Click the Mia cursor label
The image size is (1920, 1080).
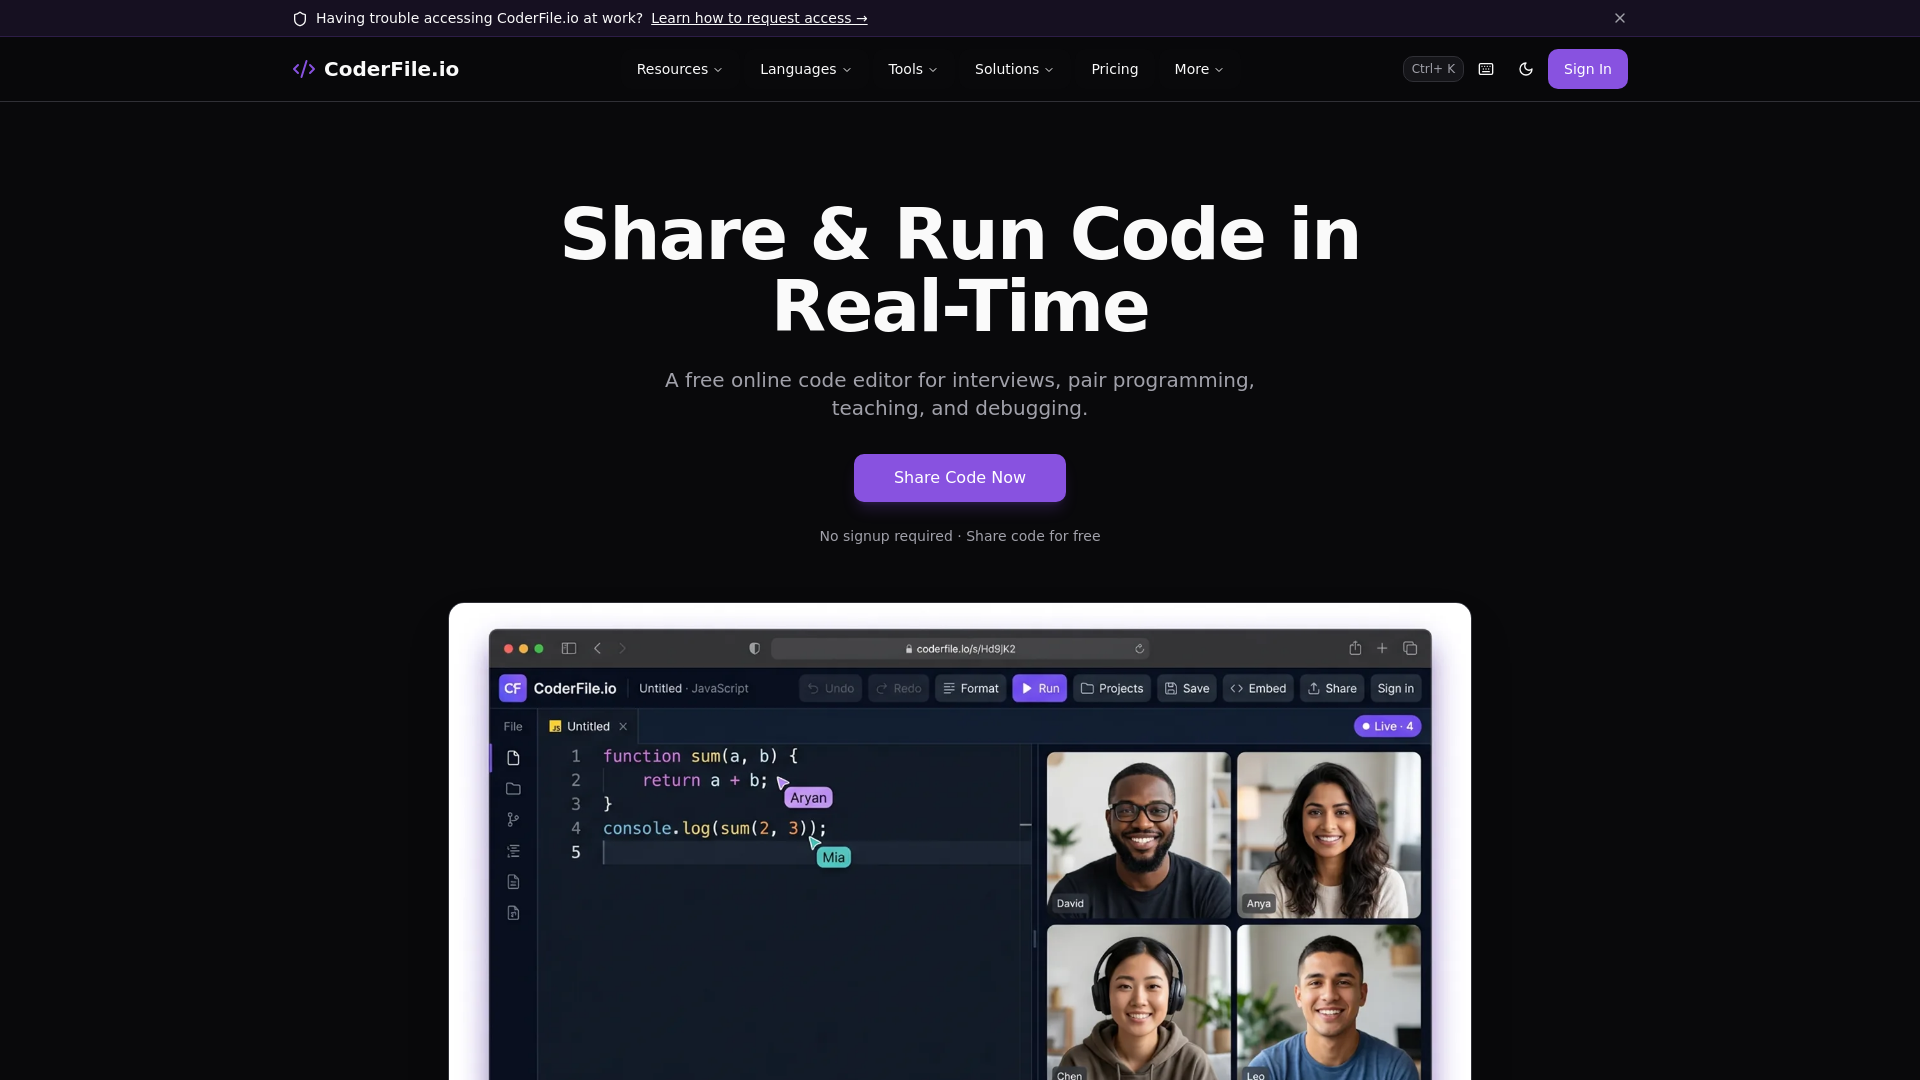tap(833, 857)
